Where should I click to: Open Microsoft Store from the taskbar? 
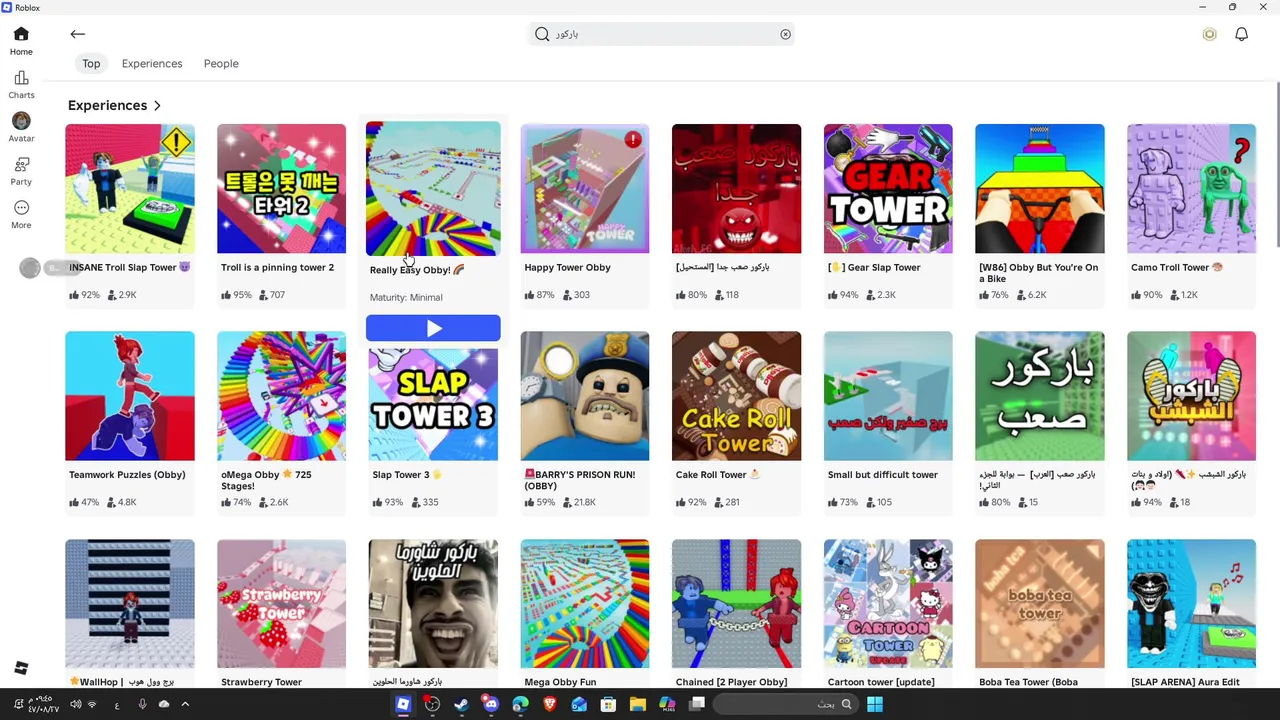tap(608, 704)
